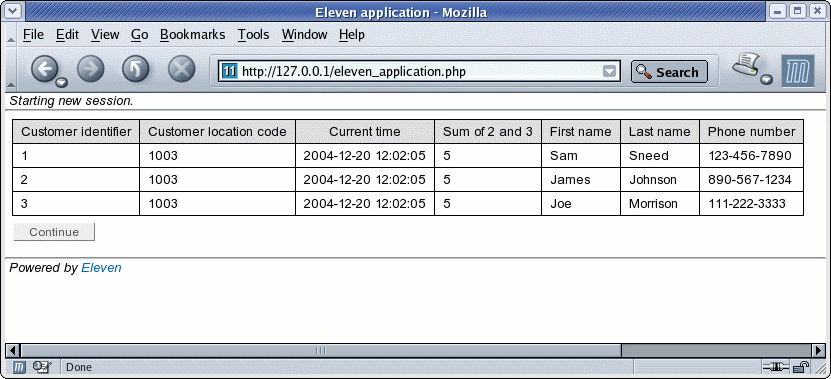
Task: Click the online/offline connection status icon
Action: [x=776, y=367]
